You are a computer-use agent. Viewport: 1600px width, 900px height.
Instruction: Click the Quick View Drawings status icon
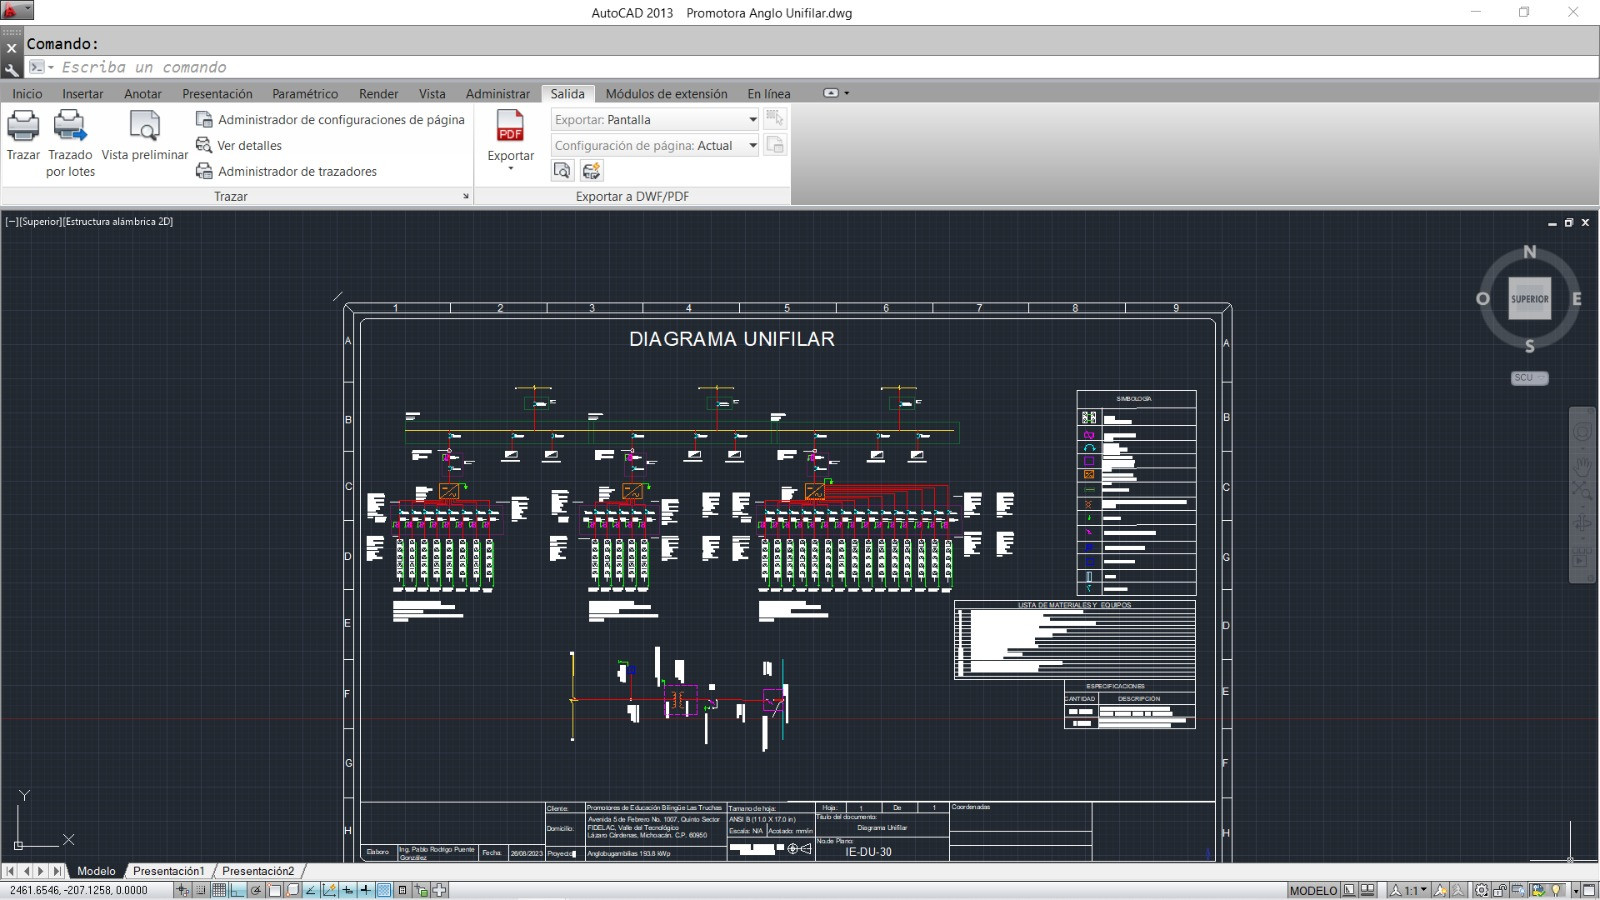coord(1367,890)
